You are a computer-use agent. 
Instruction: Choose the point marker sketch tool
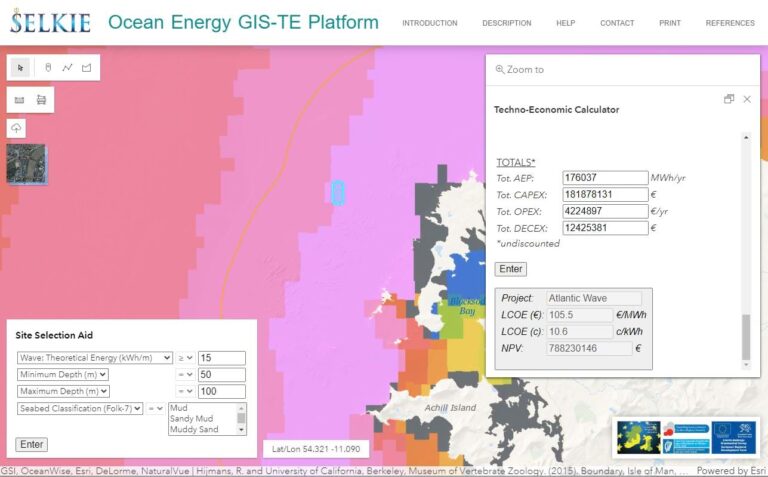point(48,68)
